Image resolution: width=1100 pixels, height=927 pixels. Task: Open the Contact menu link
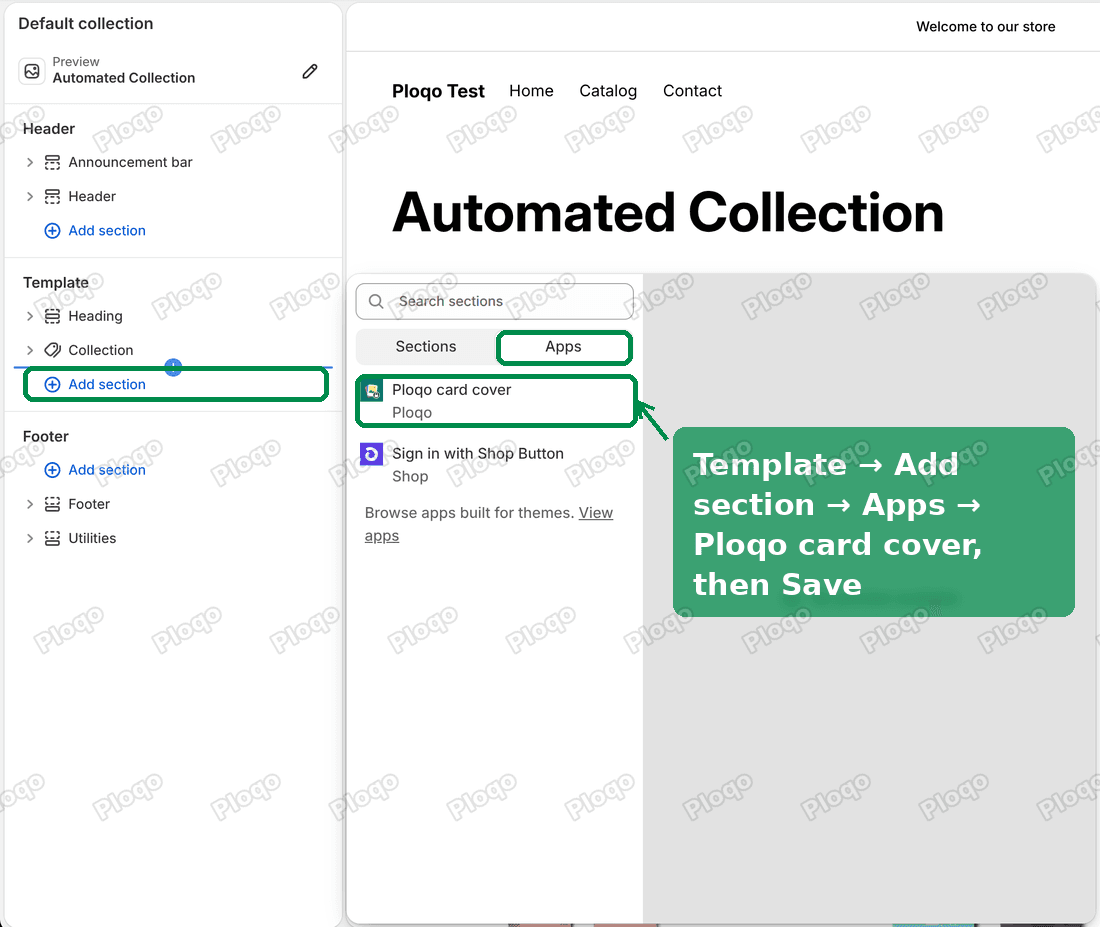[x=692, y=91]
